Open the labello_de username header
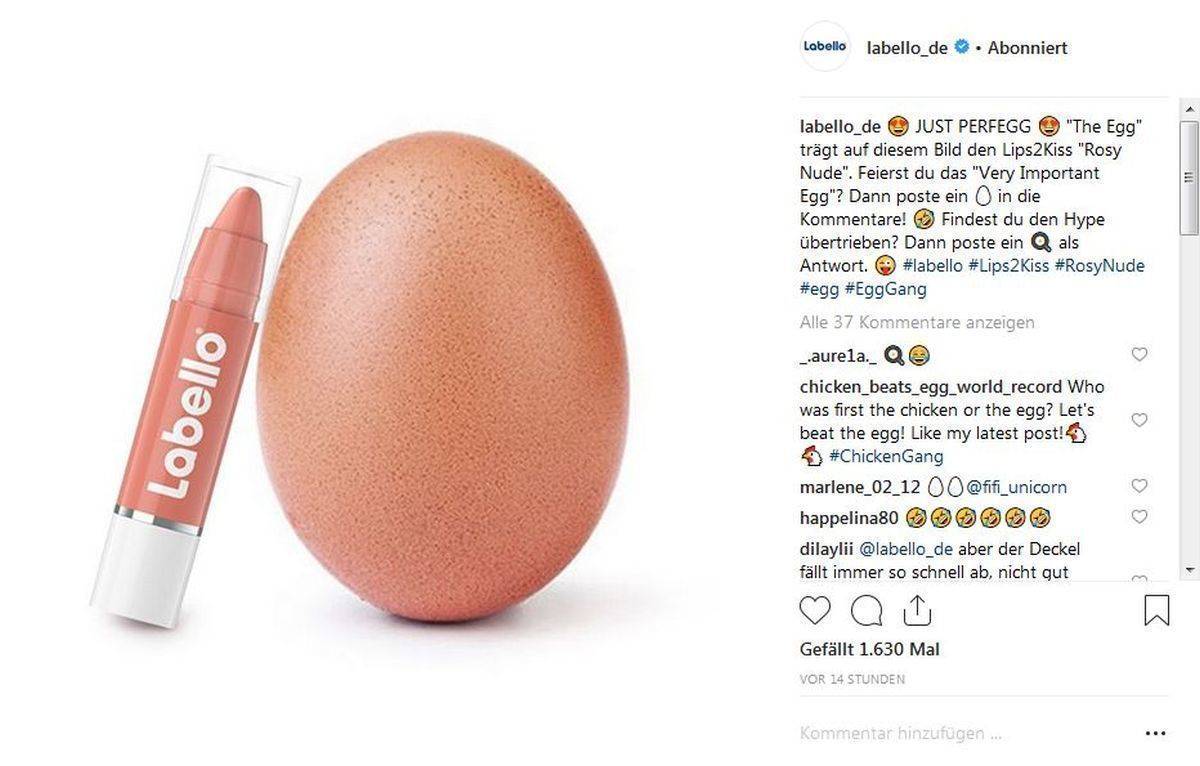 pos(907,46)
